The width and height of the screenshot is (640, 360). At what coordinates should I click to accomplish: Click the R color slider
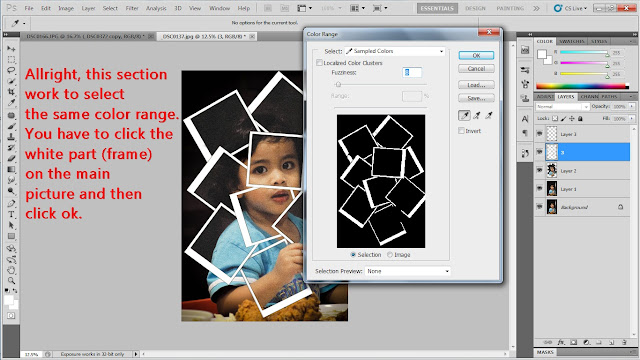(584, 52)
